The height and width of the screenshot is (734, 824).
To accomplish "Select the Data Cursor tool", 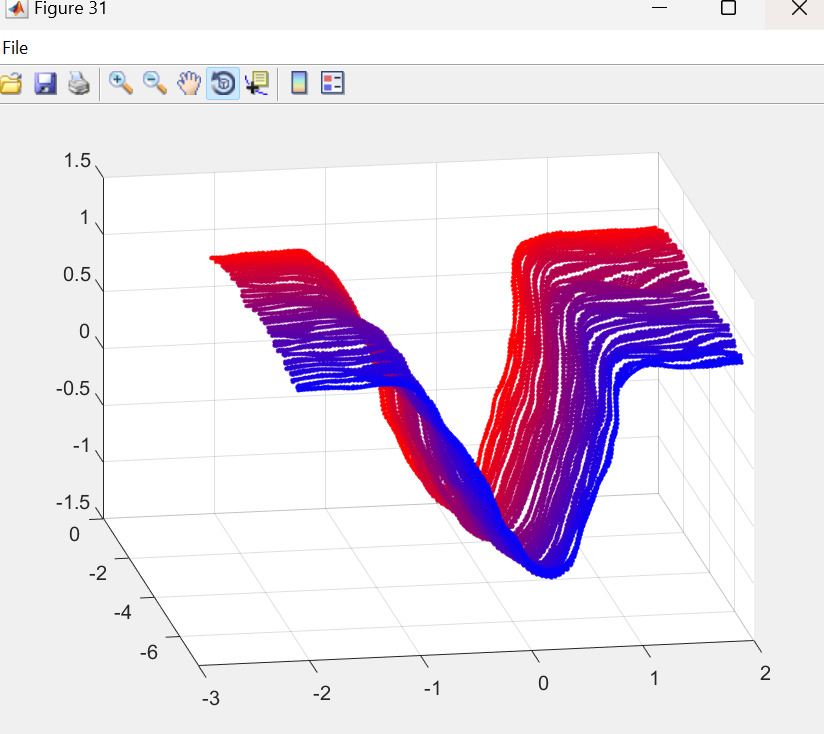I will 257,84.
